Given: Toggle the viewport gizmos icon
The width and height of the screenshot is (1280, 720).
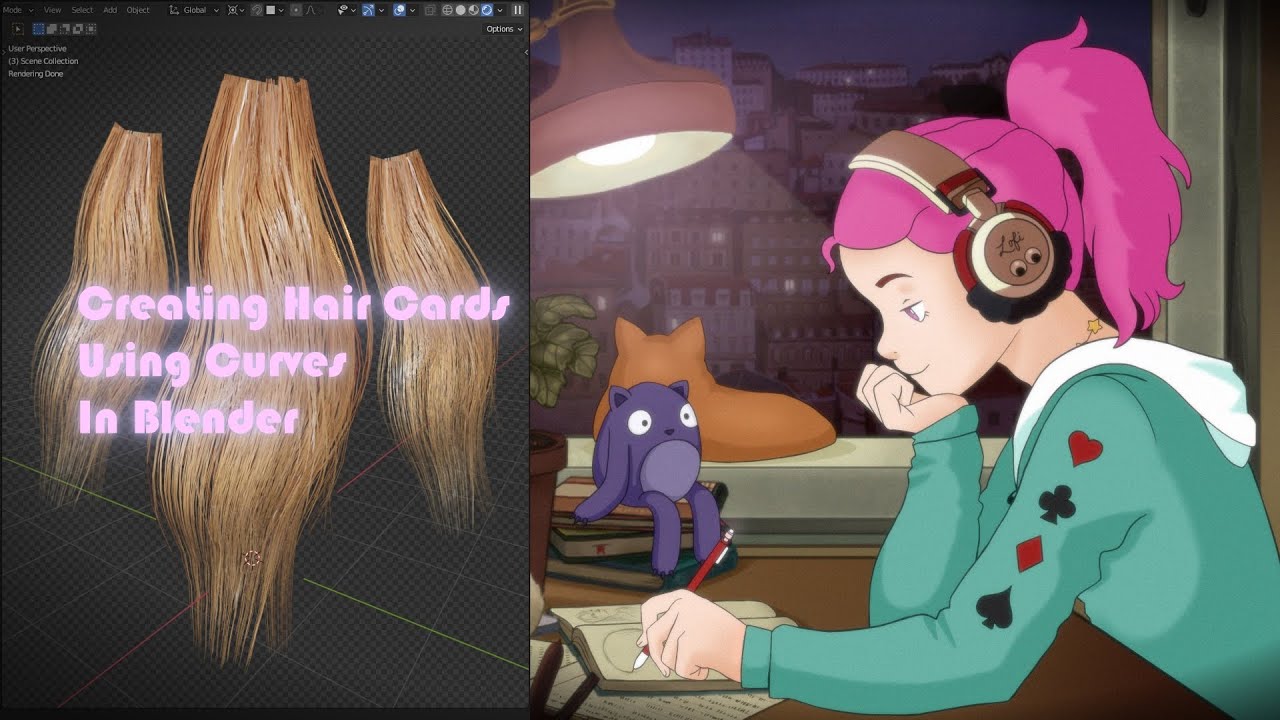Looking at the screenshot, I should [x=368, y=10].
